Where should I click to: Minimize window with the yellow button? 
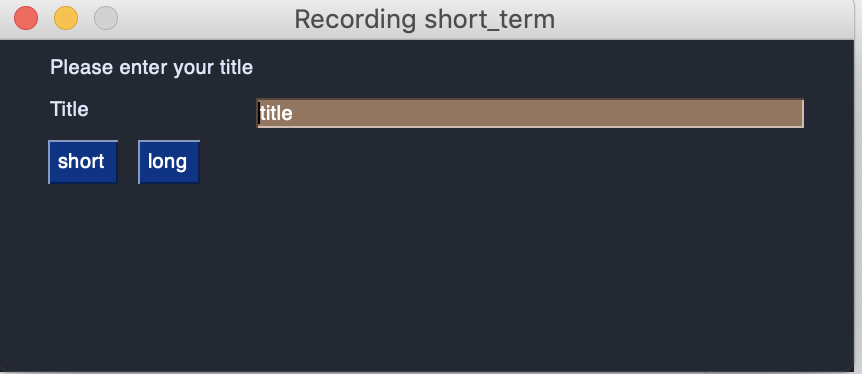(x=66, y=18)
